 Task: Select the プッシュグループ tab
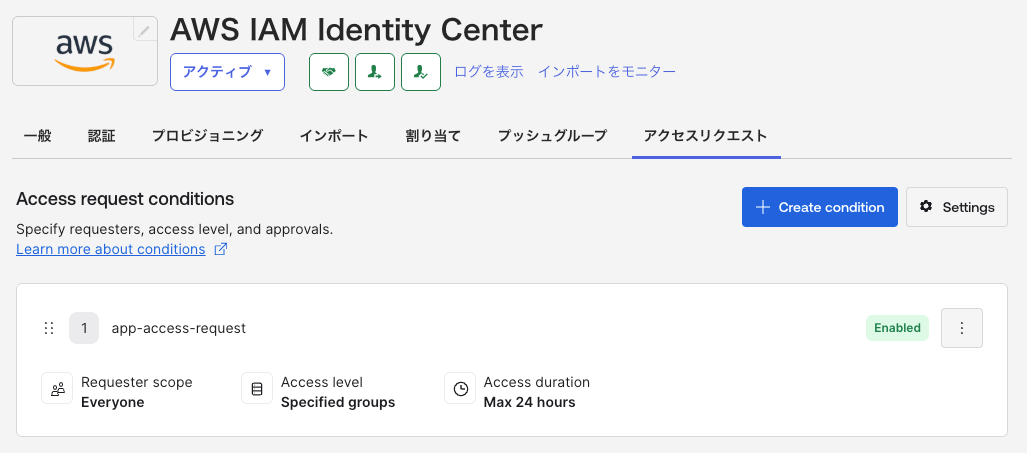pos(552,136)
